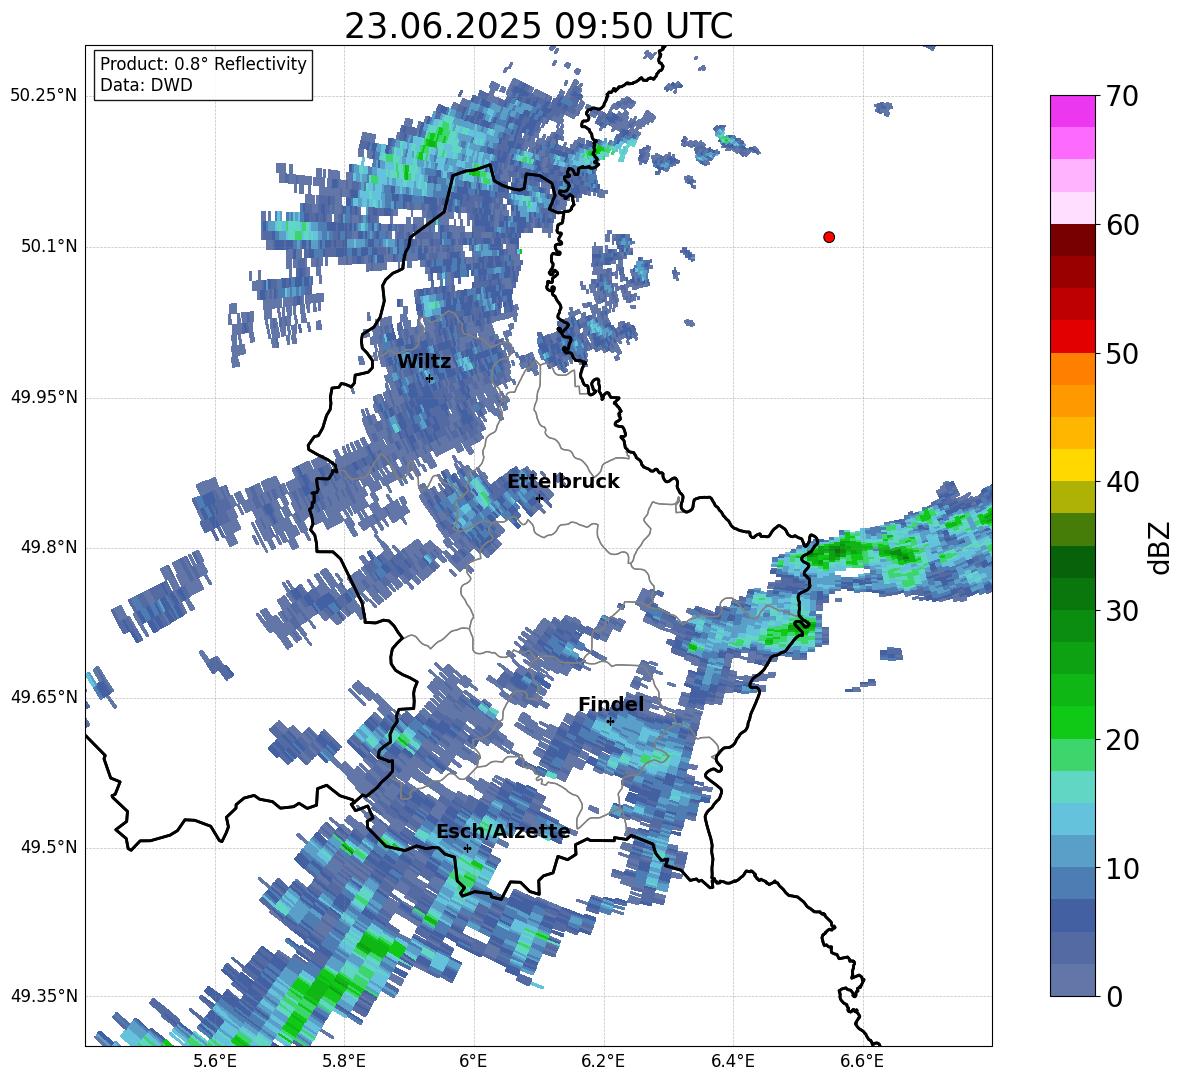
Task: Click the 6.2°E longitude label
Action: [603, 1061]
